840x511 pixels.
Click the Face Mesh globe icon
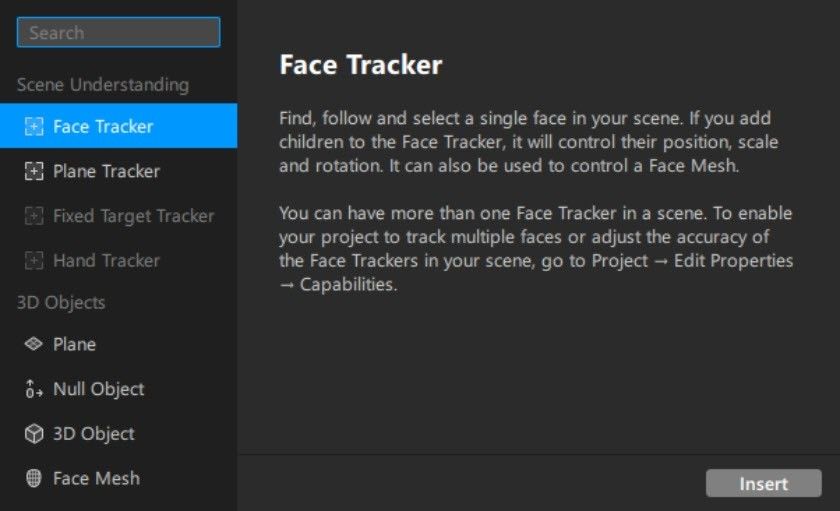click(x=34, y=478)
